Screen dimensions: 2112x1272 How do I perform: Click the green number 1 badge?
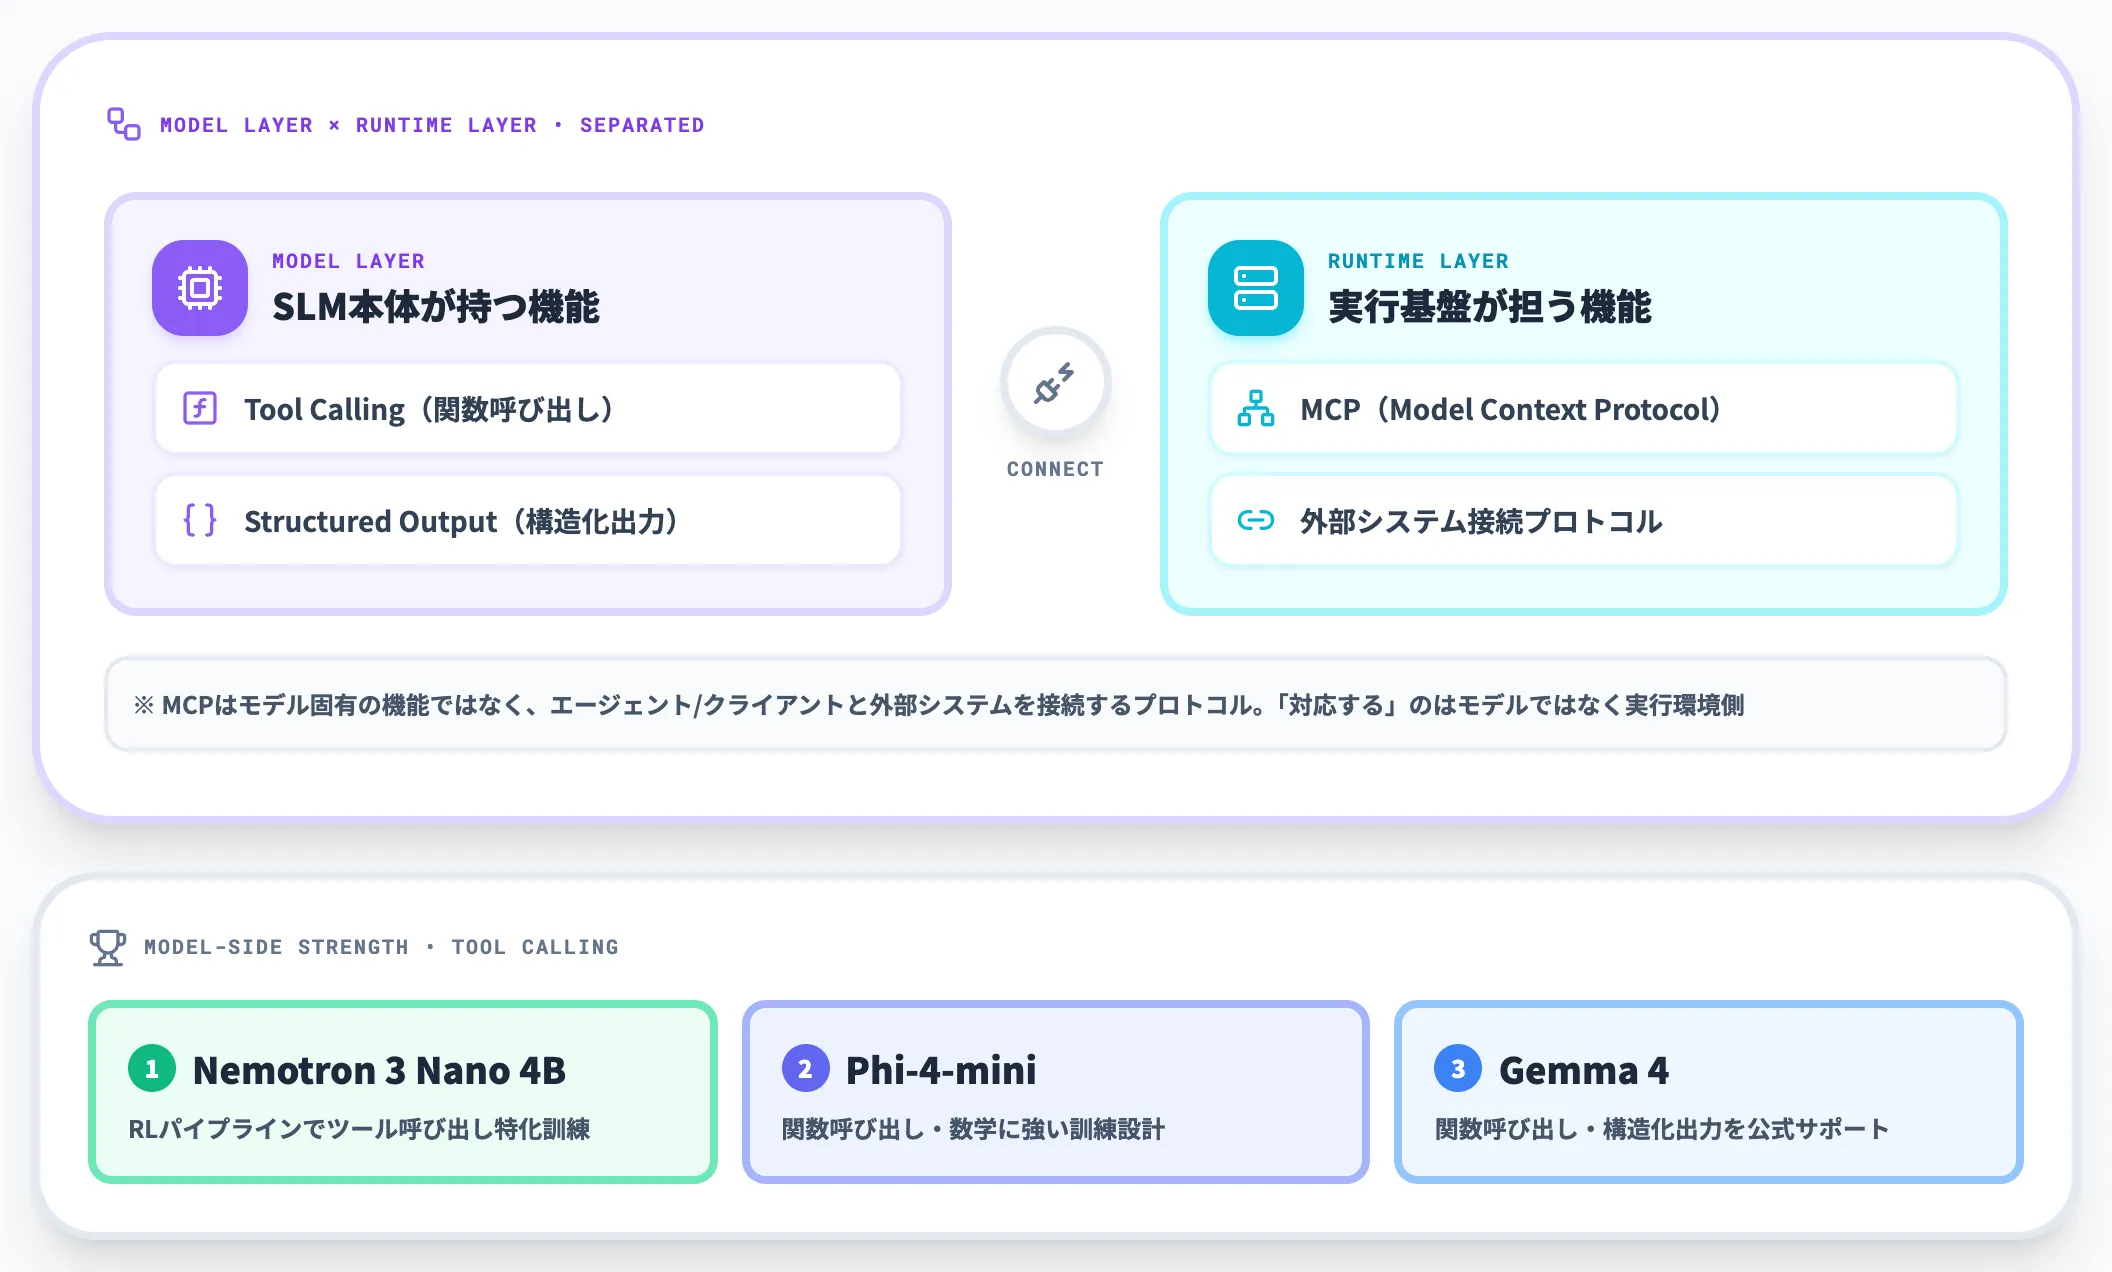coord(152,1069)
